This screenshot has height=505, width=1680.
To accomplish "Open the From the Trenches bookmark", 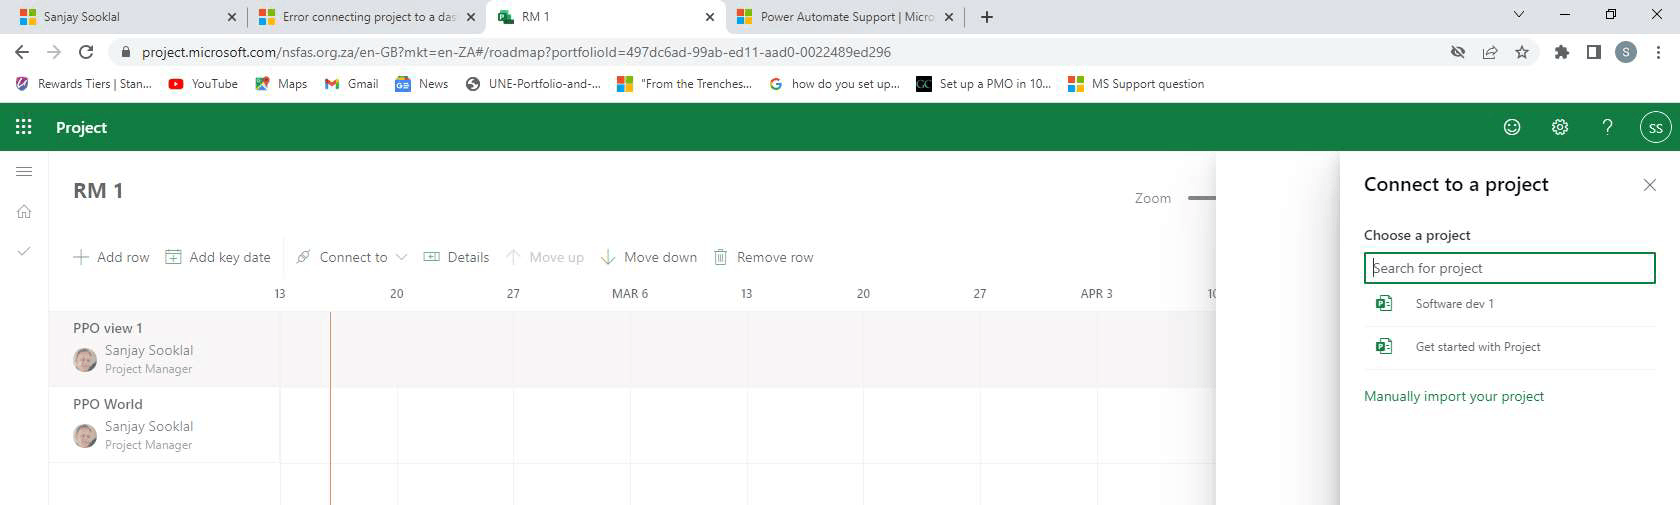I will click(684, 84).
